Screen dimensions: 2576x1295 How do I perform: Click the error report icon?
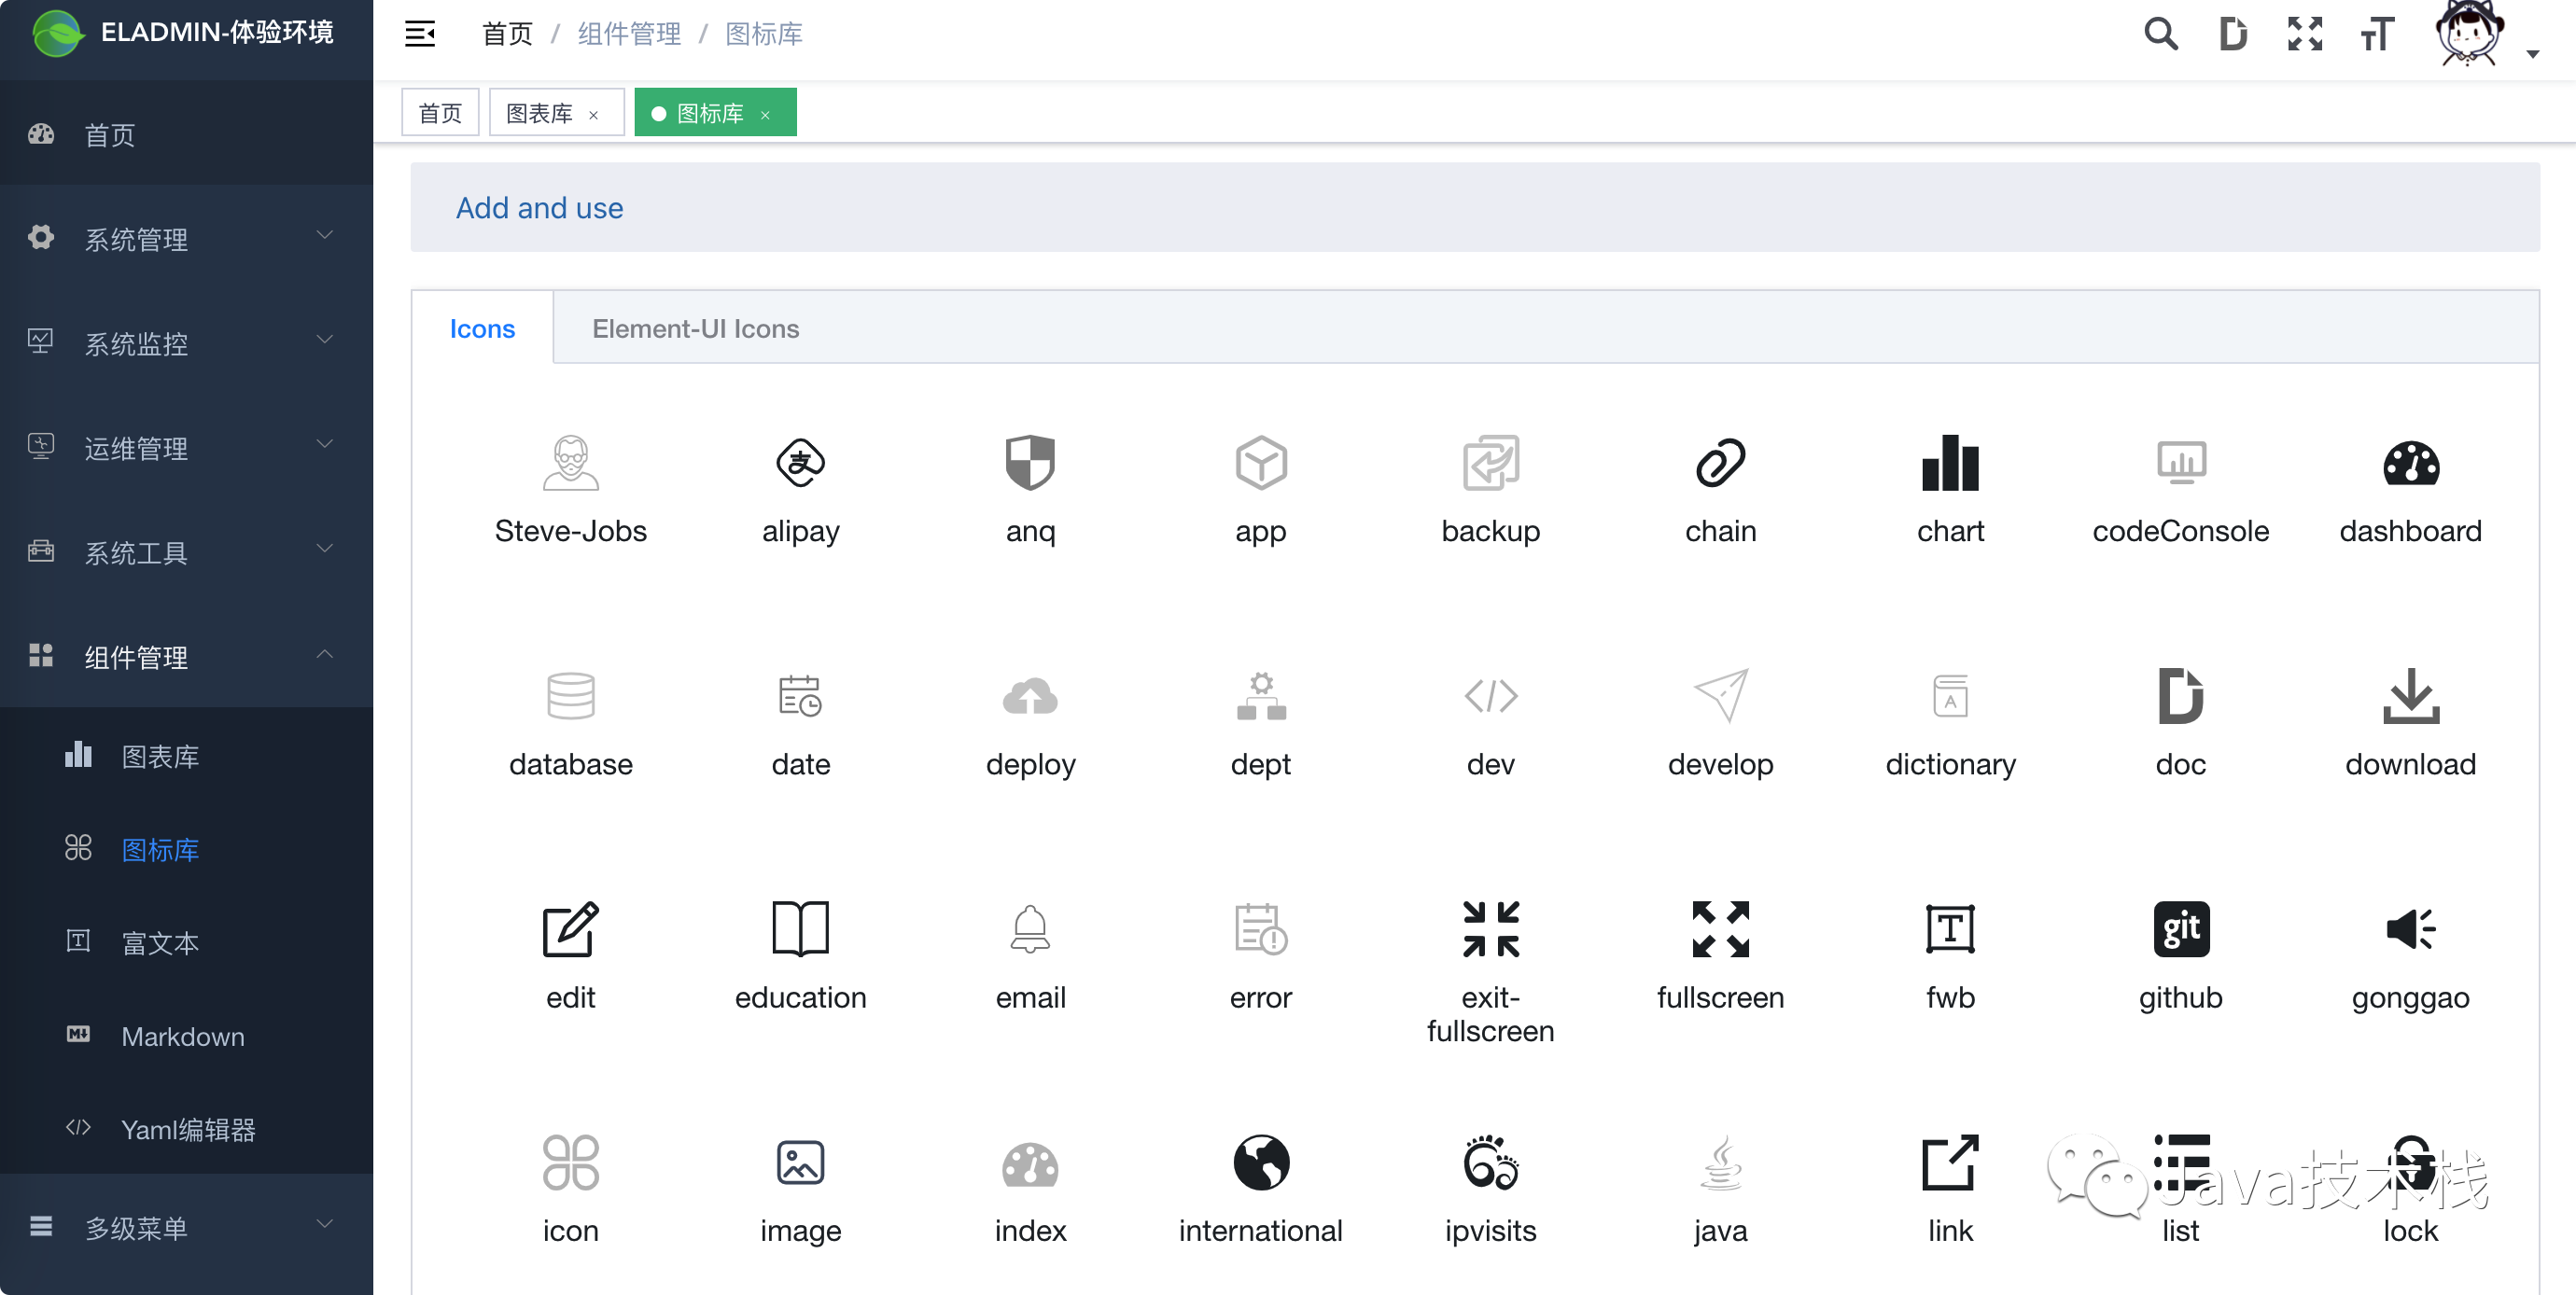point(1260,929)
